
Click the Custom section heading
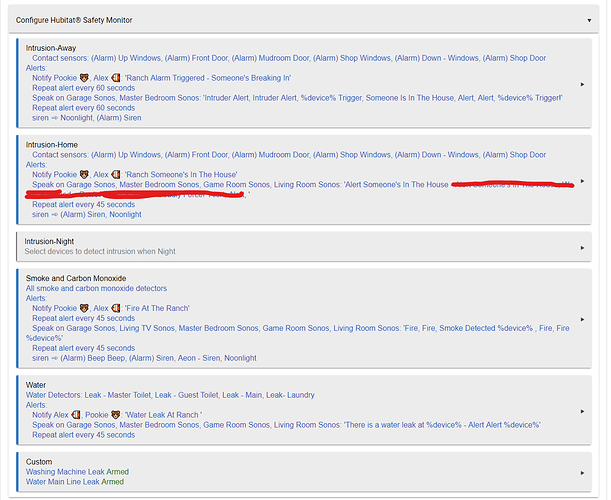[x=39, y=462]
